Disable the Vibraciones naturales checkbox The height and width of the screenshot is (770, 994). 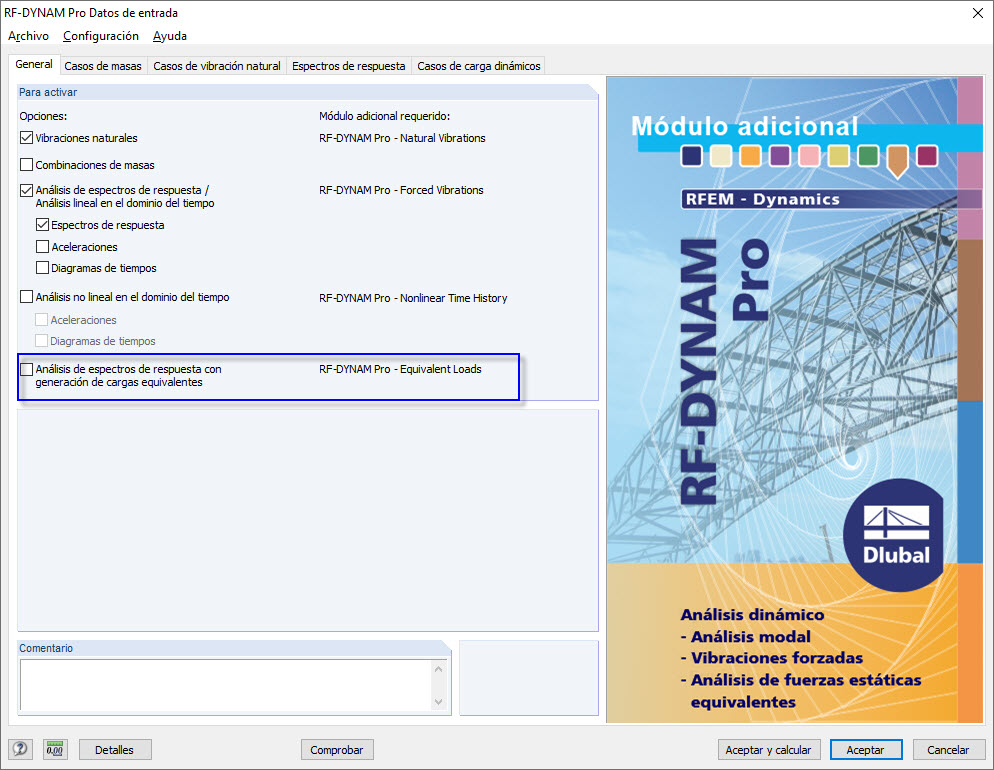pyautogui.click(x=25, y=138)
